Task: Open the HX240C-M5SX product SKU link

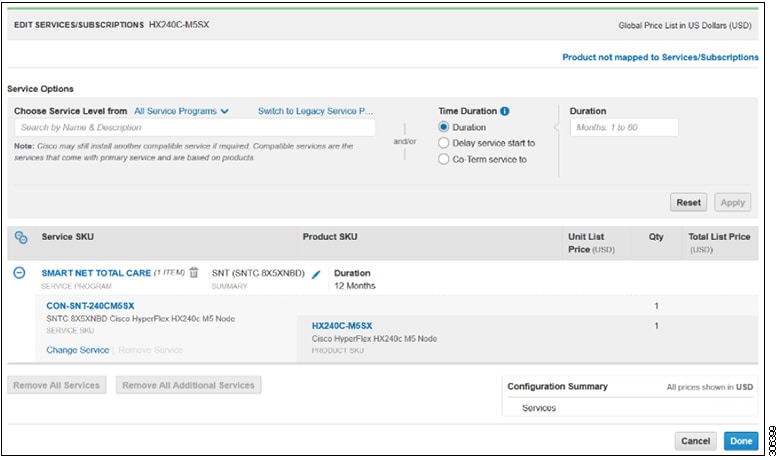Action: pyautogui.click(x=342, y=326)
